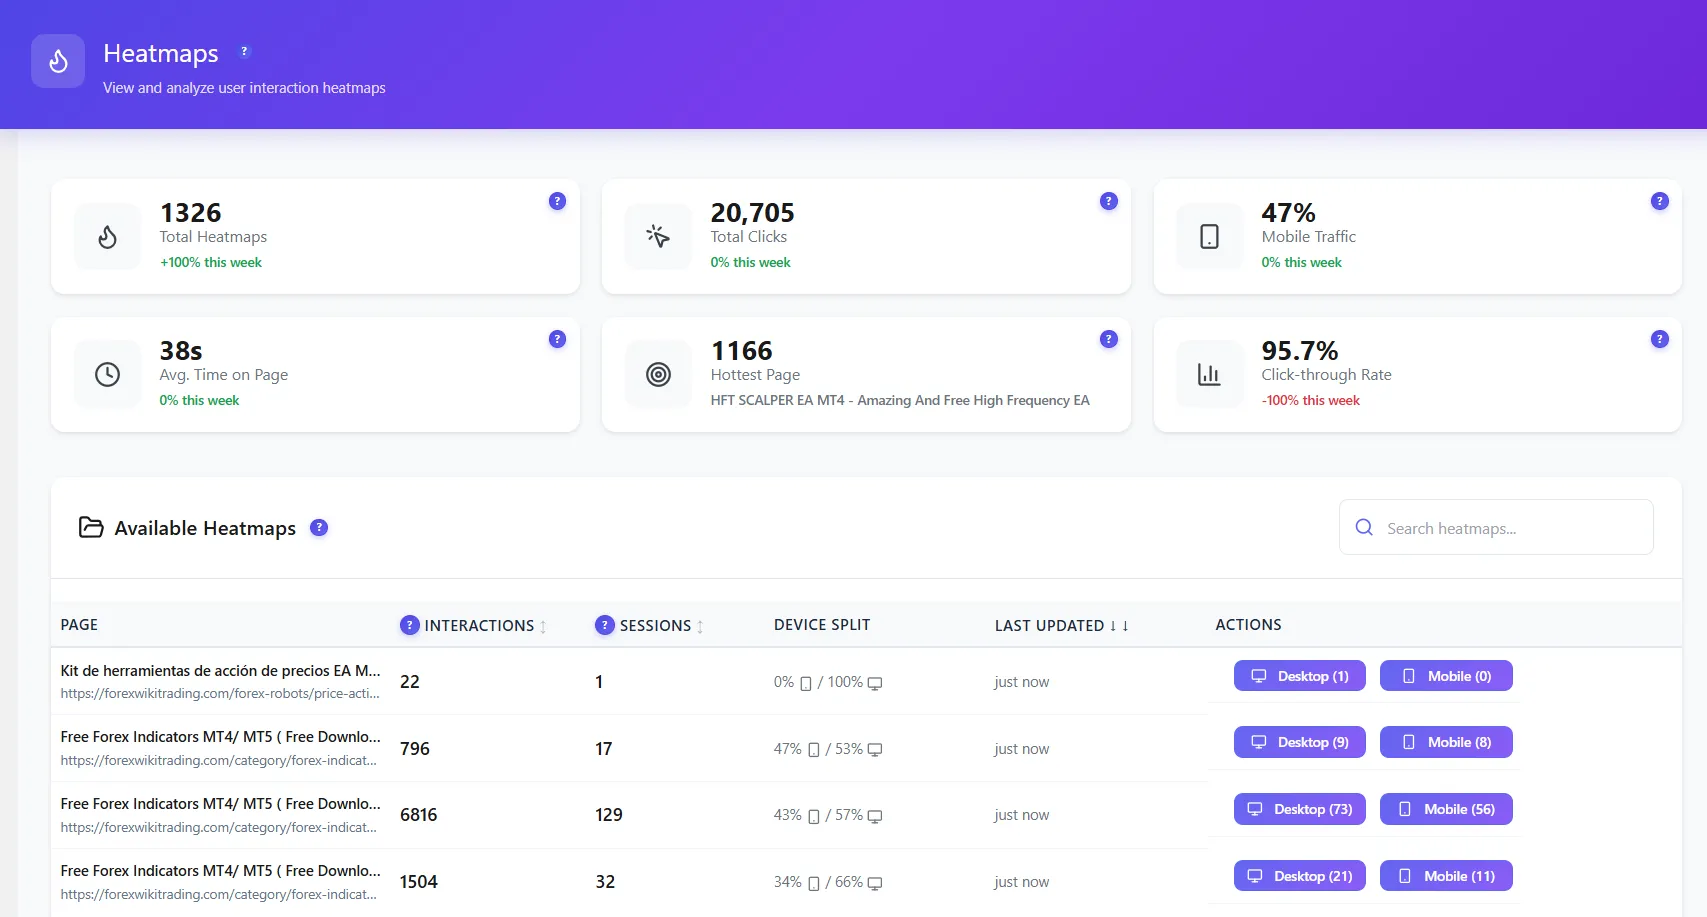Click help icon on Avg. Time on Page card
Image resolution: width=1707 pixels, height=917 pixels.
557,339
